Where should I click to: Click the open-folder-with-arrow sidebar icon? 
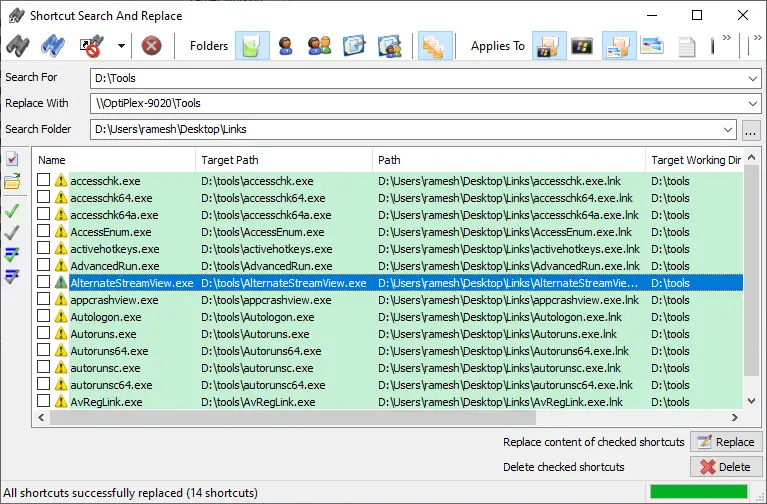tap(12, 181)
